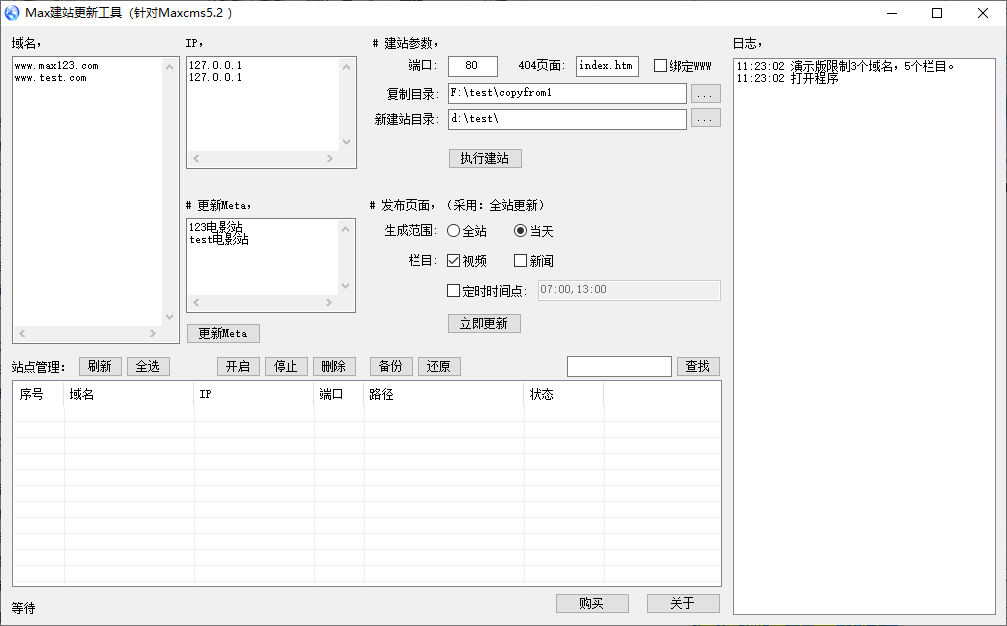The height and width of the screenshot is (626, 1007).
Task: Sort site table by 域名 column header
Action: [128, 394]
